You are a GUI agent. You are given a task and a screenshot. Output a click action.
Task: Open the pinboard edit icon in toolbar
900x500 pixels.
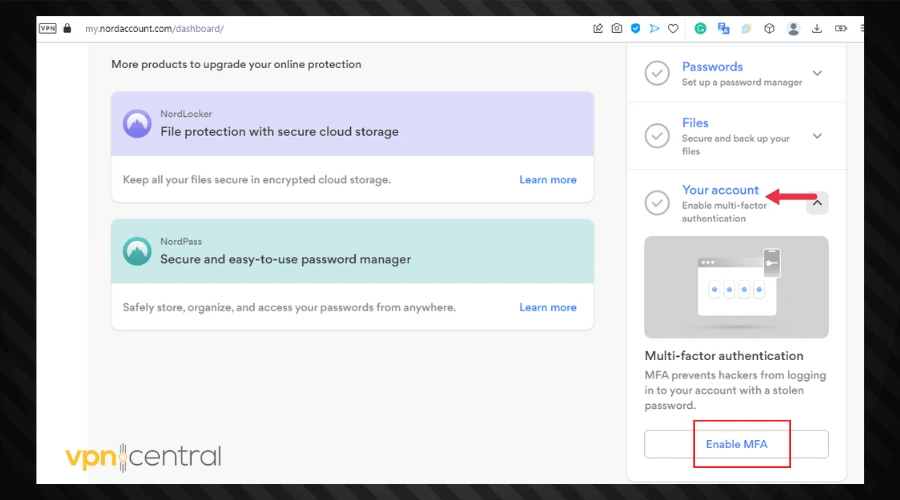tap(598, 28)
